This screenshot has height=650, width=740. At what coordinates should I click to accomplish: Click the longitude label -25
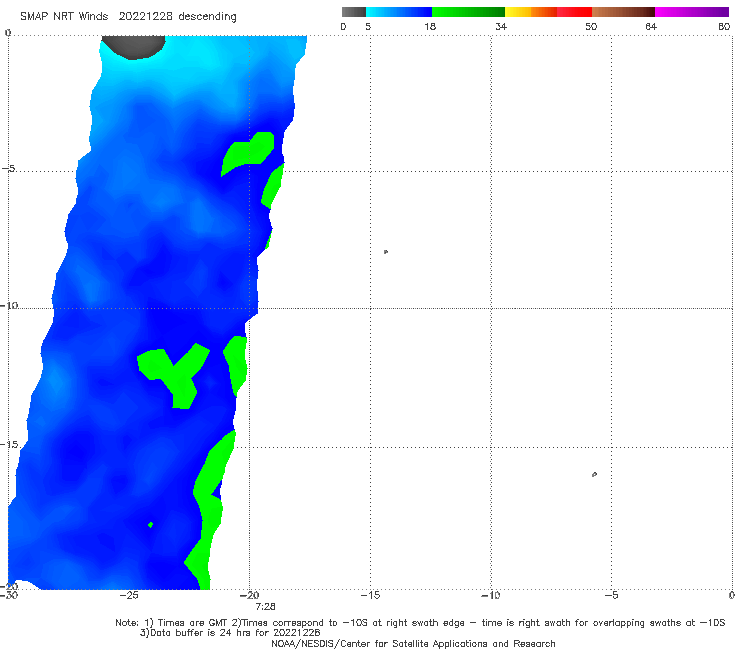129,595
